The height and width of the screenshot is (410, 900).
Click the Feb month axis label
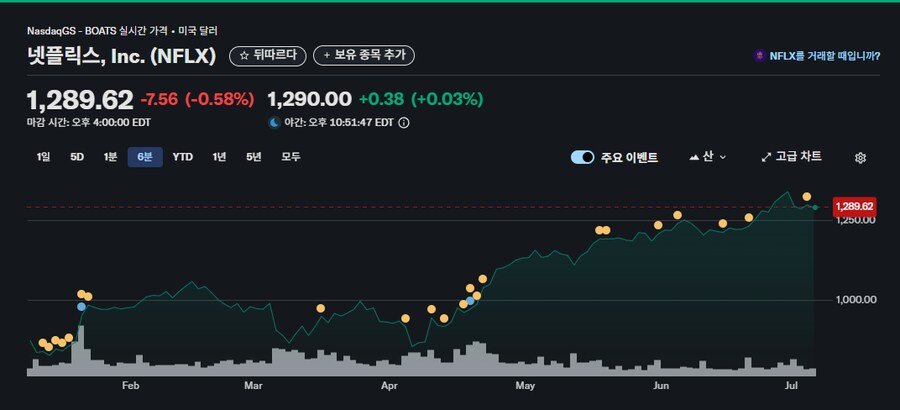click(130, 386)
